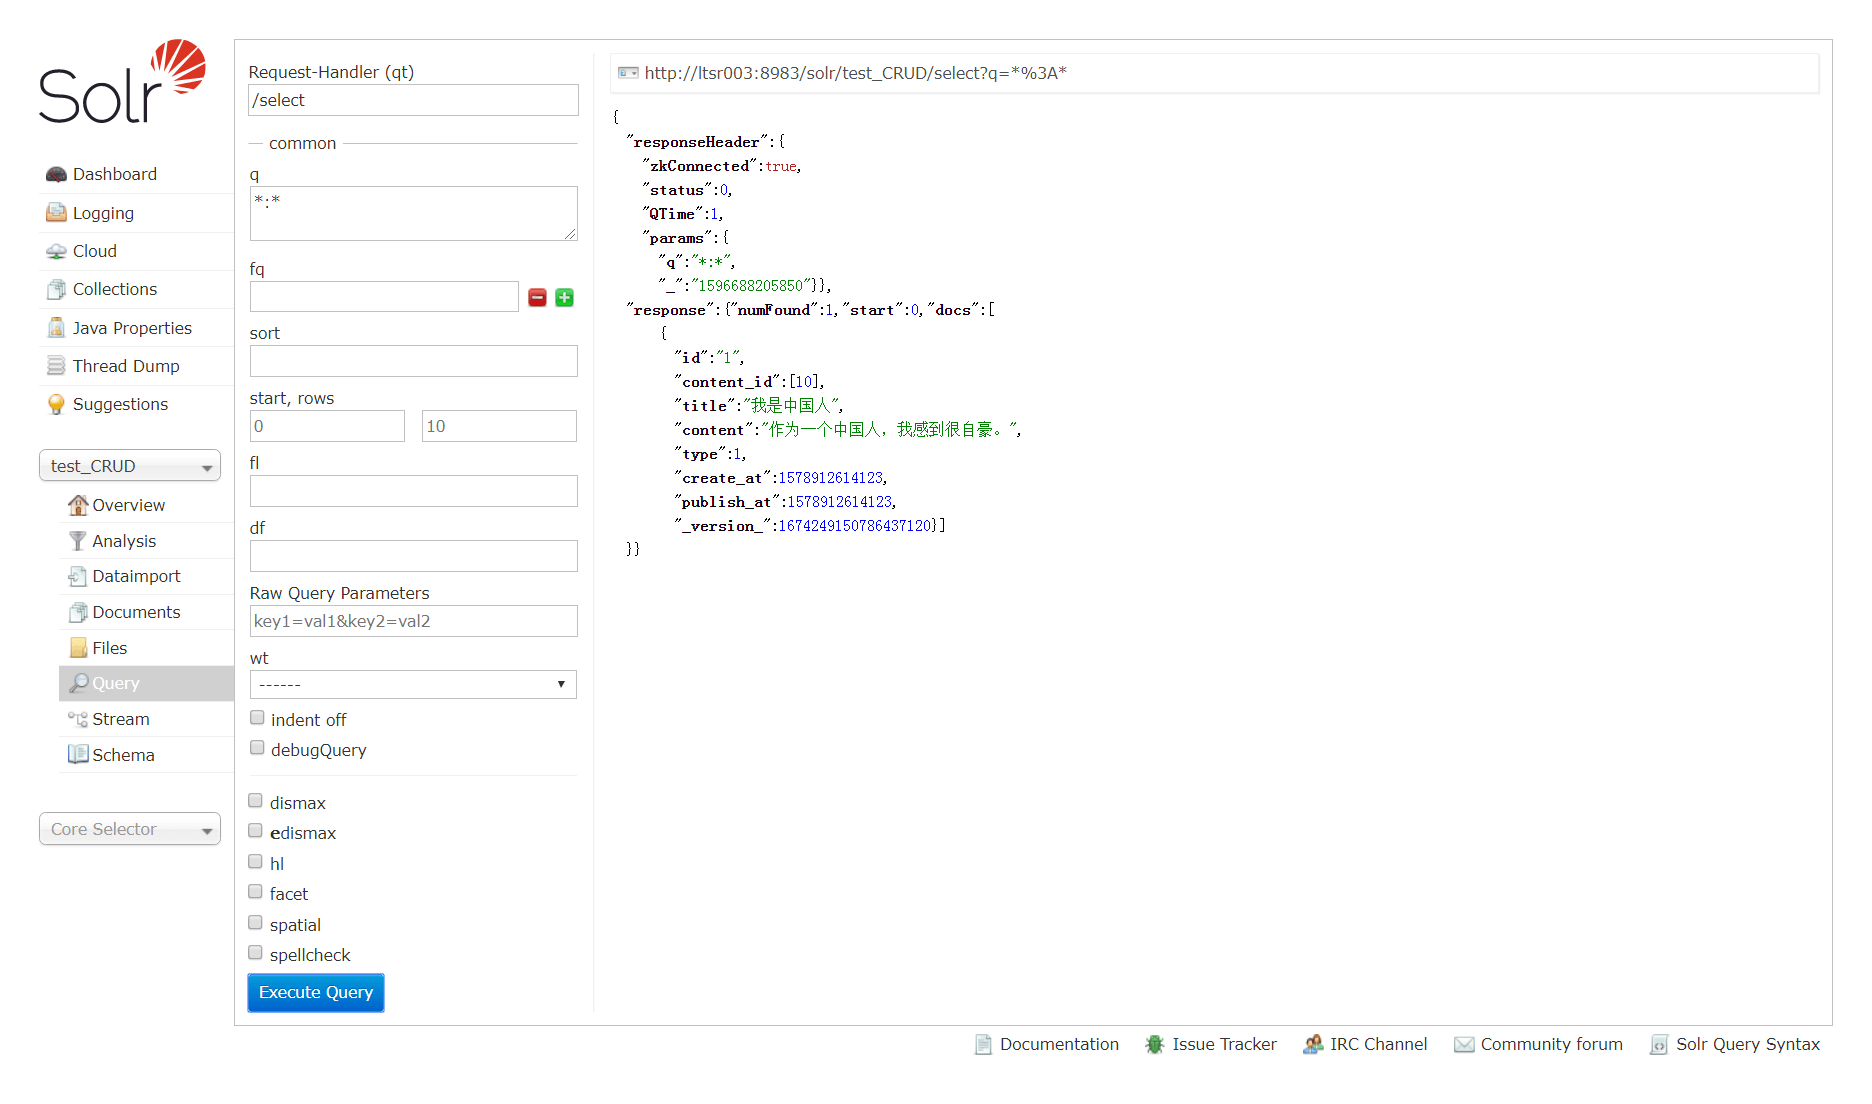Open the Dashboard page
Image resolution: width=1872 pixels, height=1104 pixels.
pyautogui.click(x=115, y=174)
